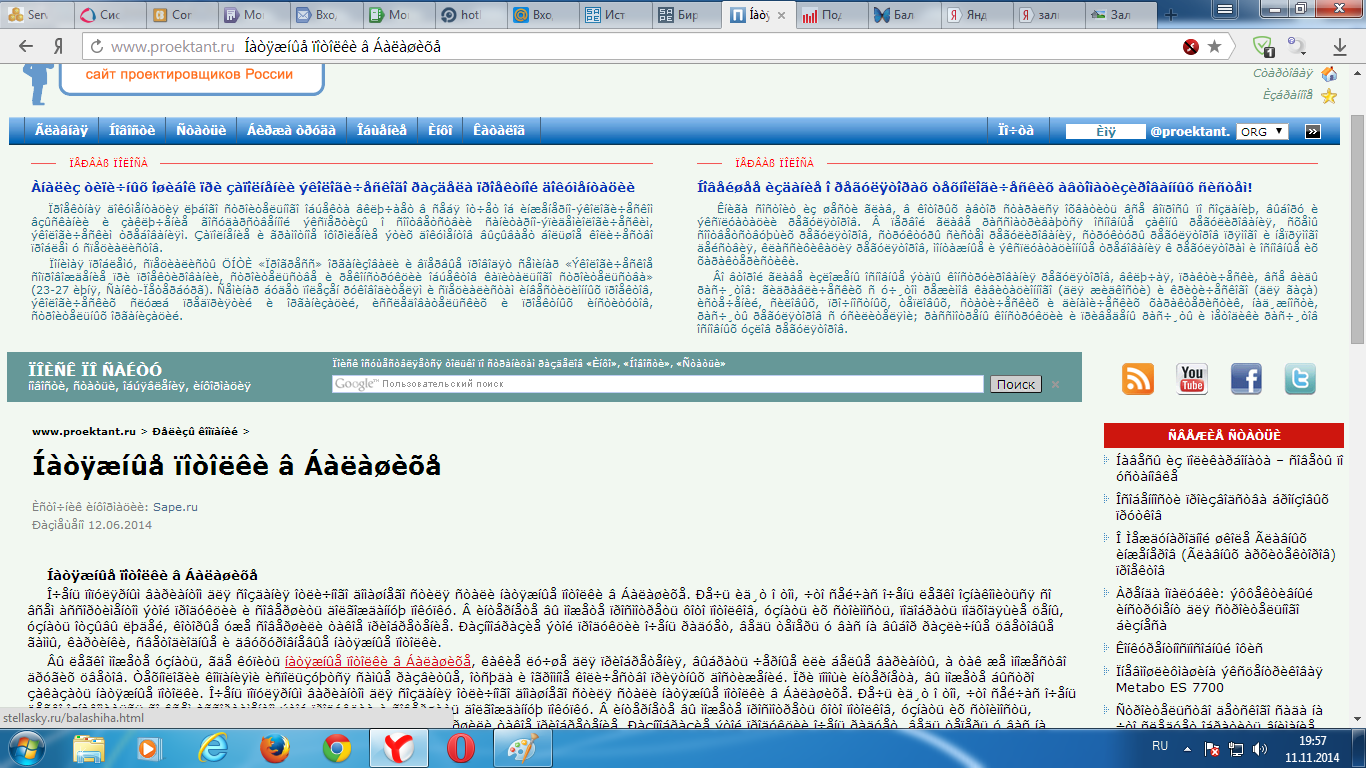Click the red blocked-content icon in address bar
This screenshot has height=768, width=1366.
(1190, 47)
